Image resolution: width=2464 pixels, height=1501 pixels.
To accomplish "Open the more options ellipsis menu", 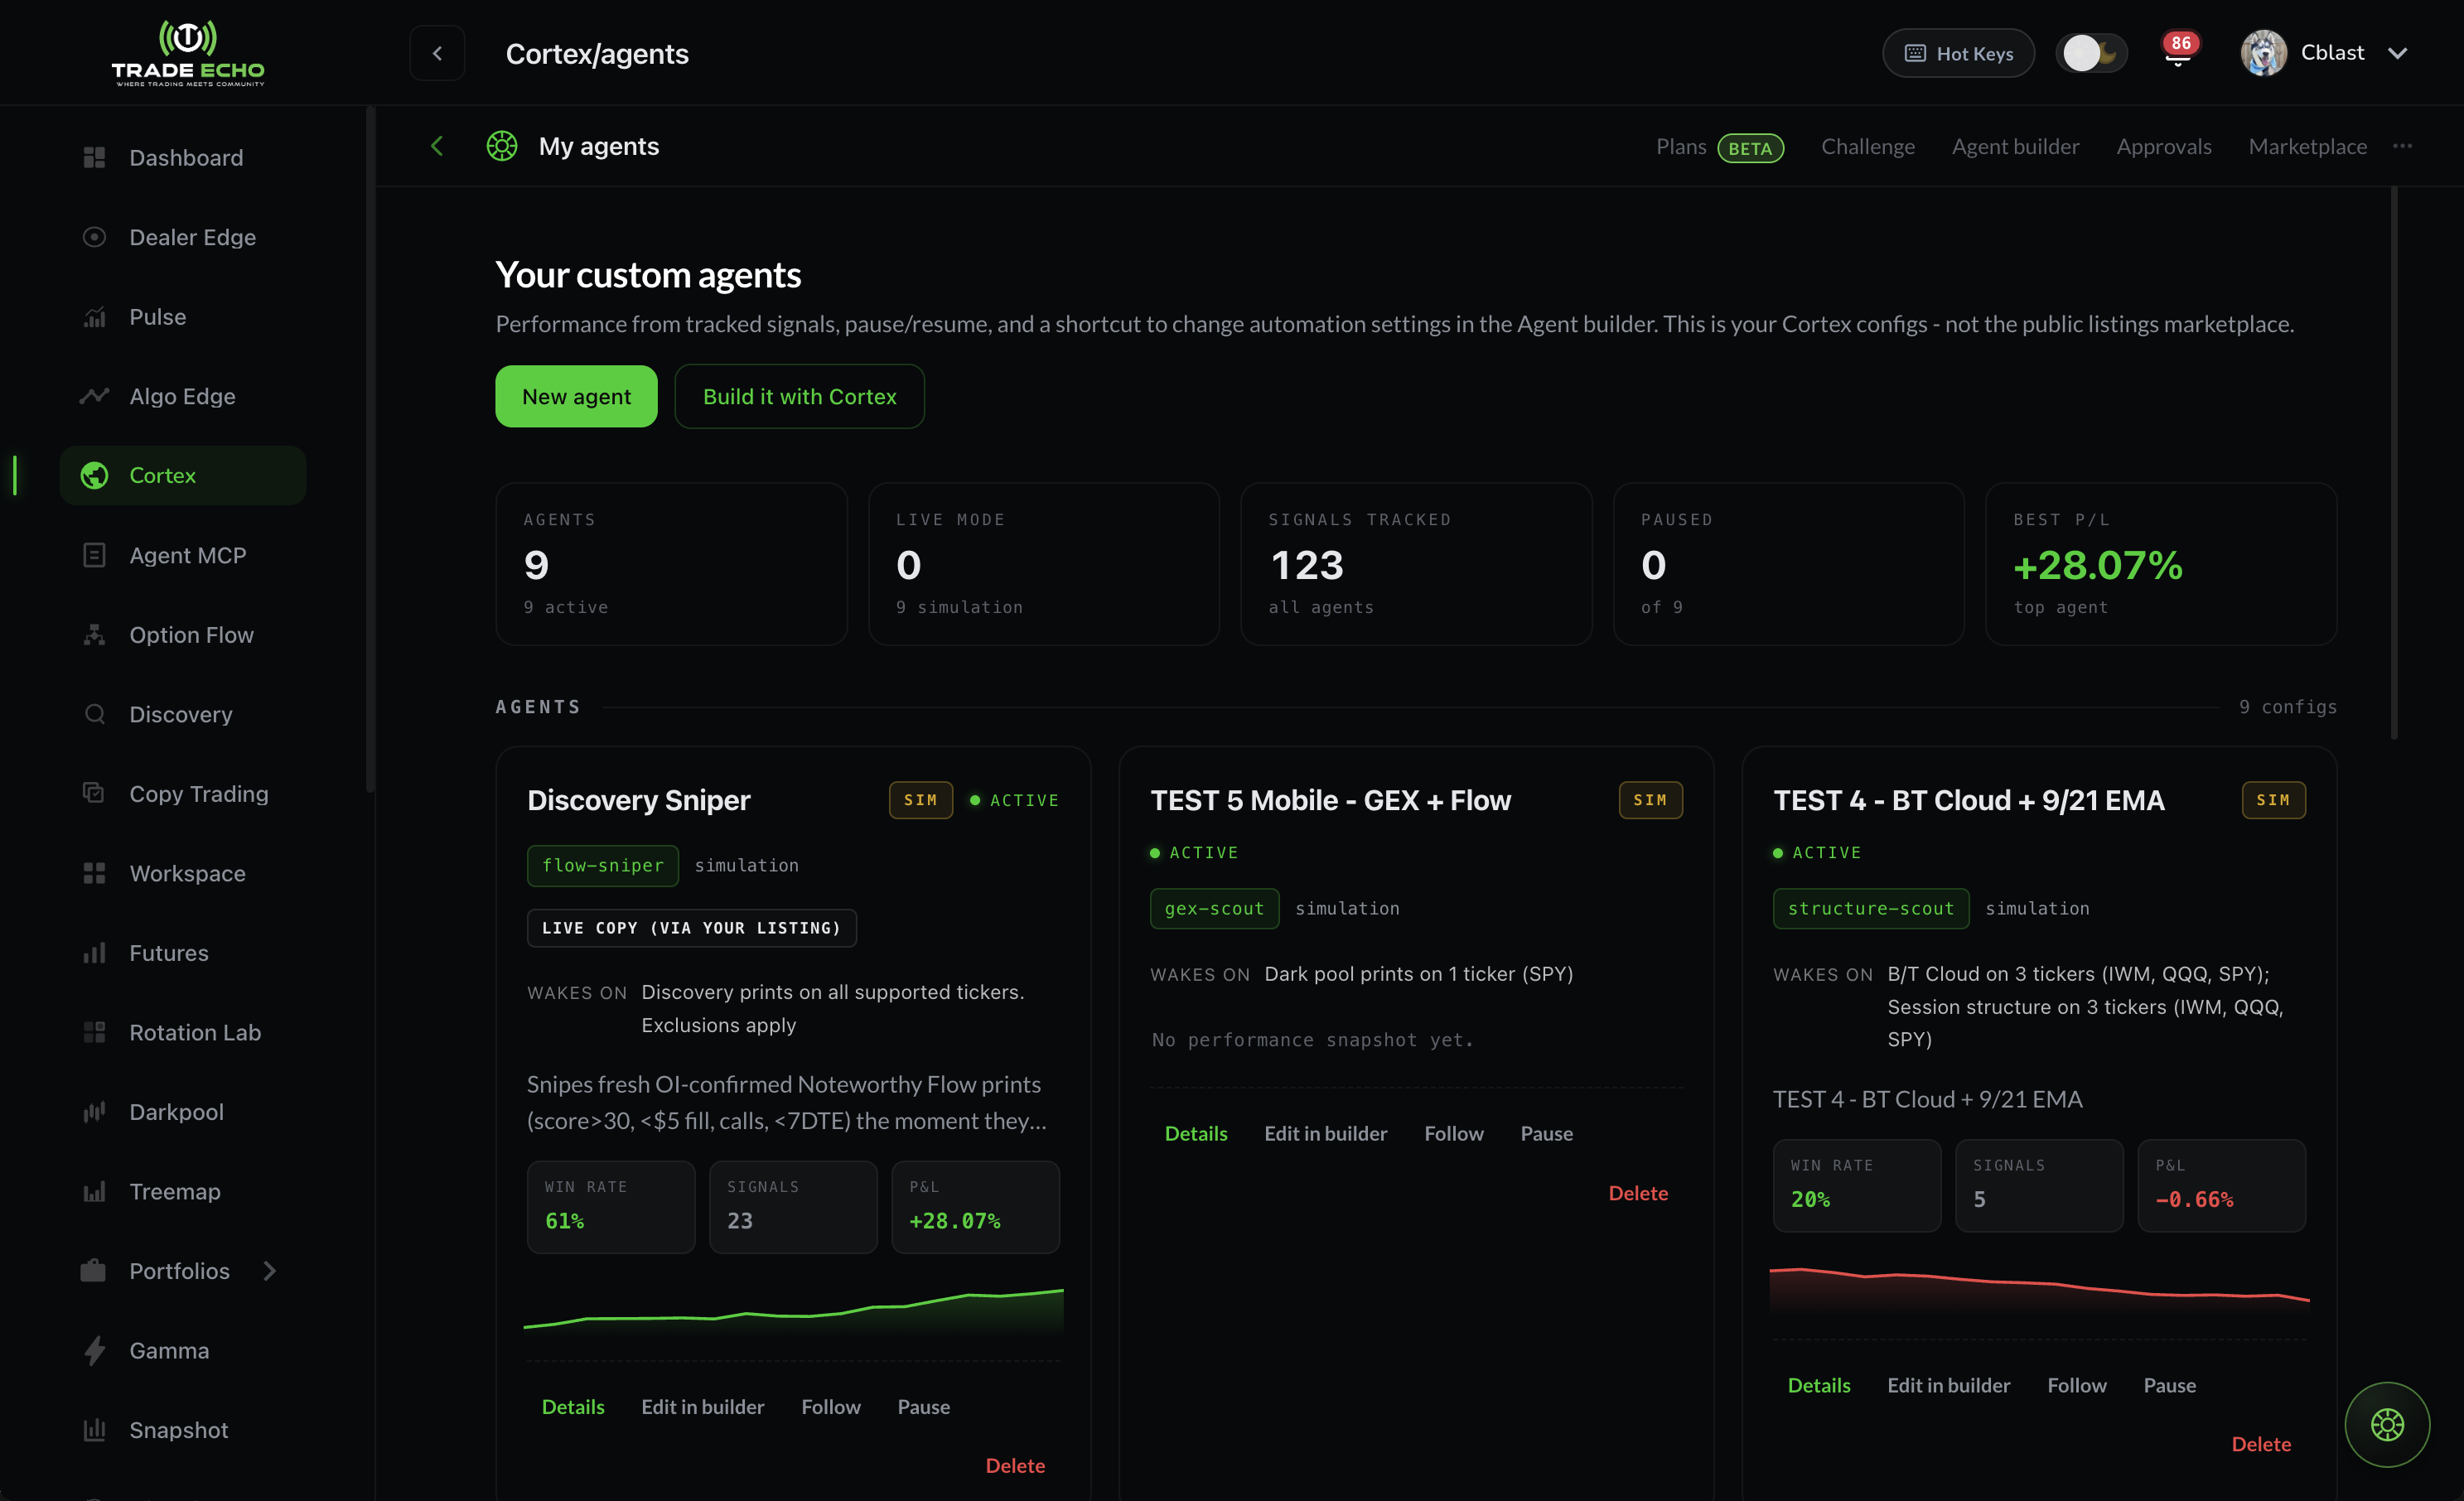I will pyautogui.click(x=2402, y=146).
